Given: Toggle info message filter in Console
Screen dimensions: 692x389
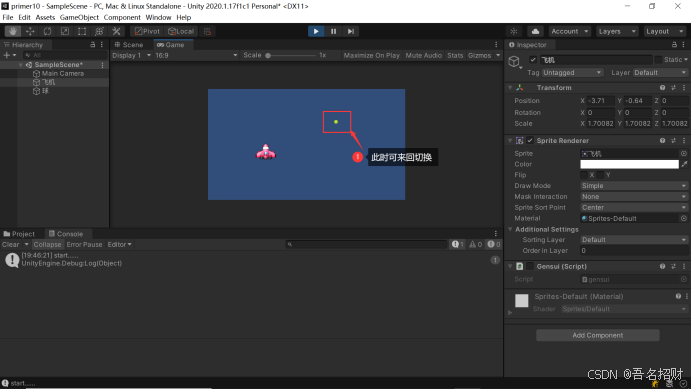Looking at the screenshot, I should [x=457, y=244].
